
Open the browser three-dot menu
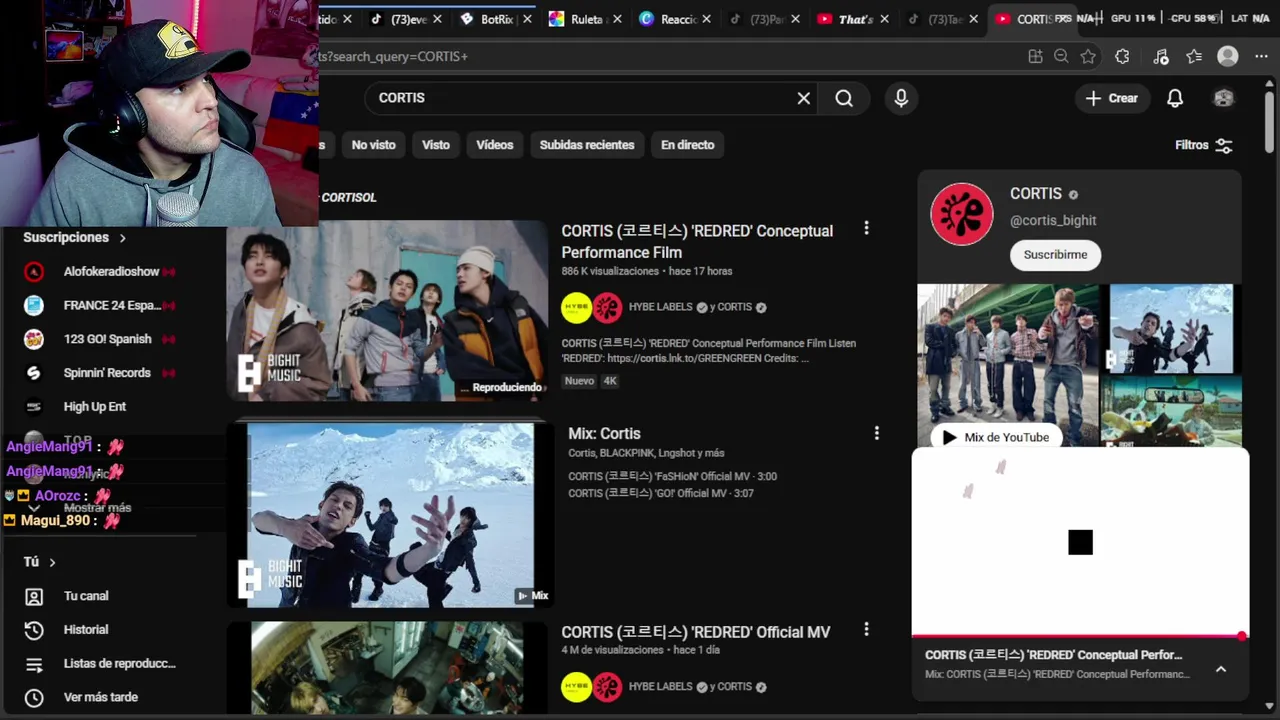coord(1261,57)
